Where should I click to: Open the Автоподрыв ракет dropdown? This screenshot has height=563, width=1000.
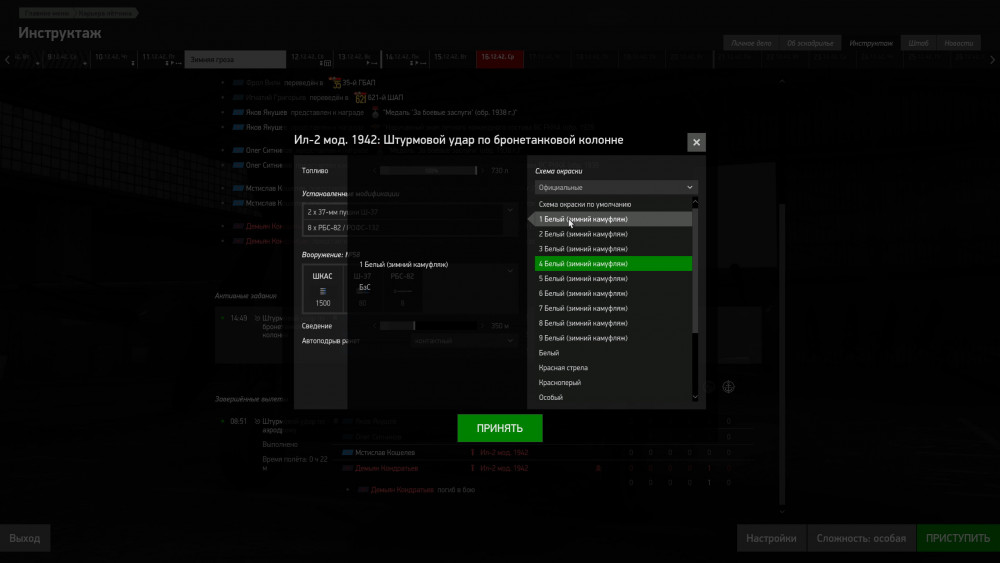point(464,341)
